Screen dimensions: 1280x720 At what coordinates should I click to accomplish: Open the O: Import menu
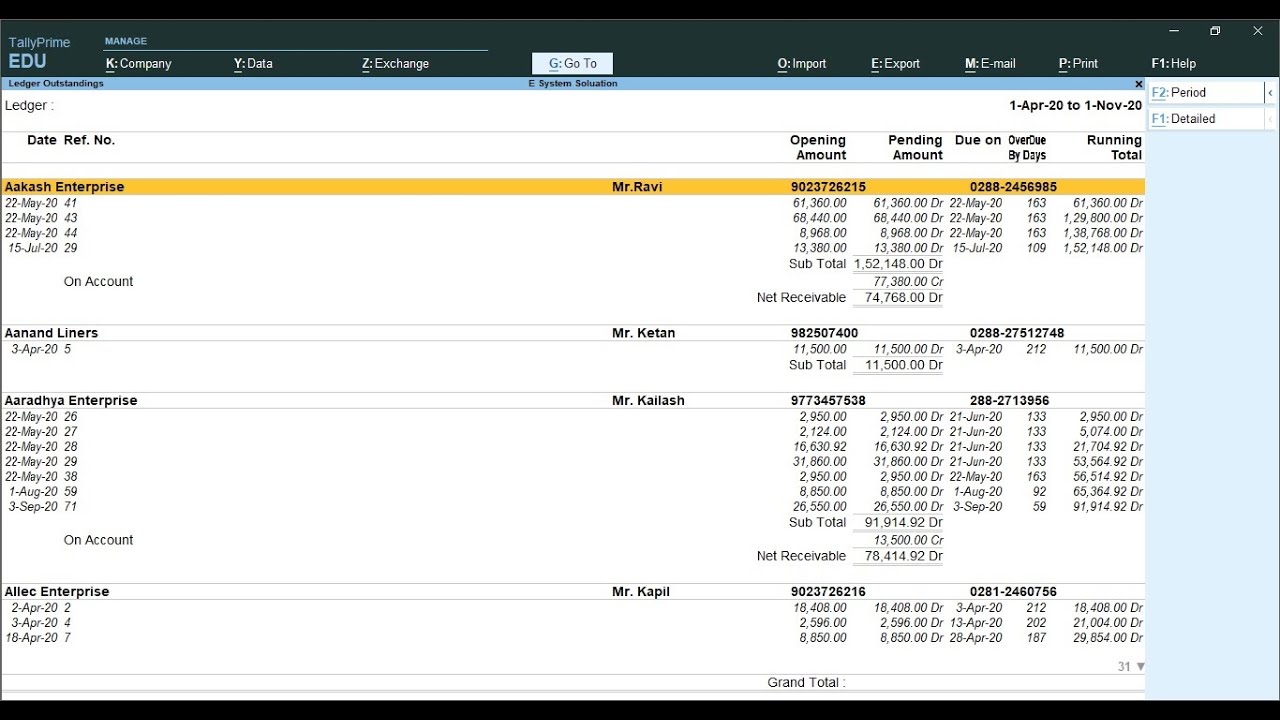coord(802,63)
